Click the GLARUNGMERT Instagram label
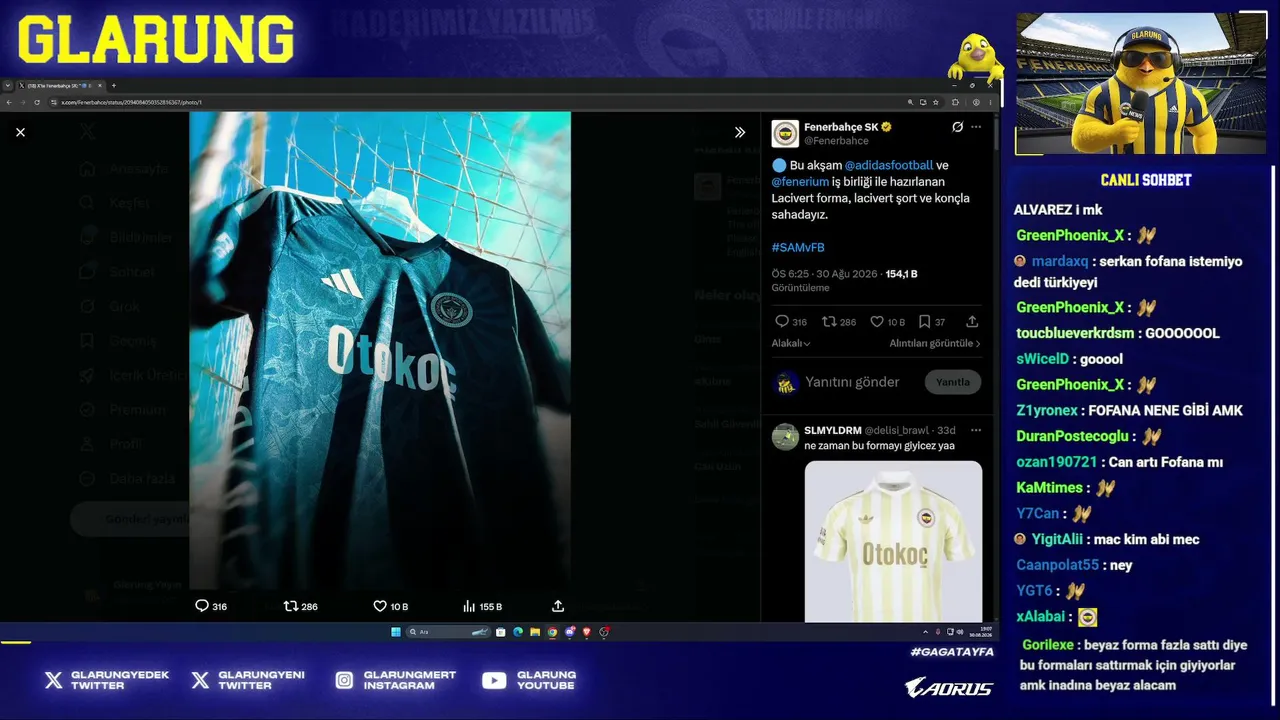This screenshot has height=720, width=1280. [410, 680]
